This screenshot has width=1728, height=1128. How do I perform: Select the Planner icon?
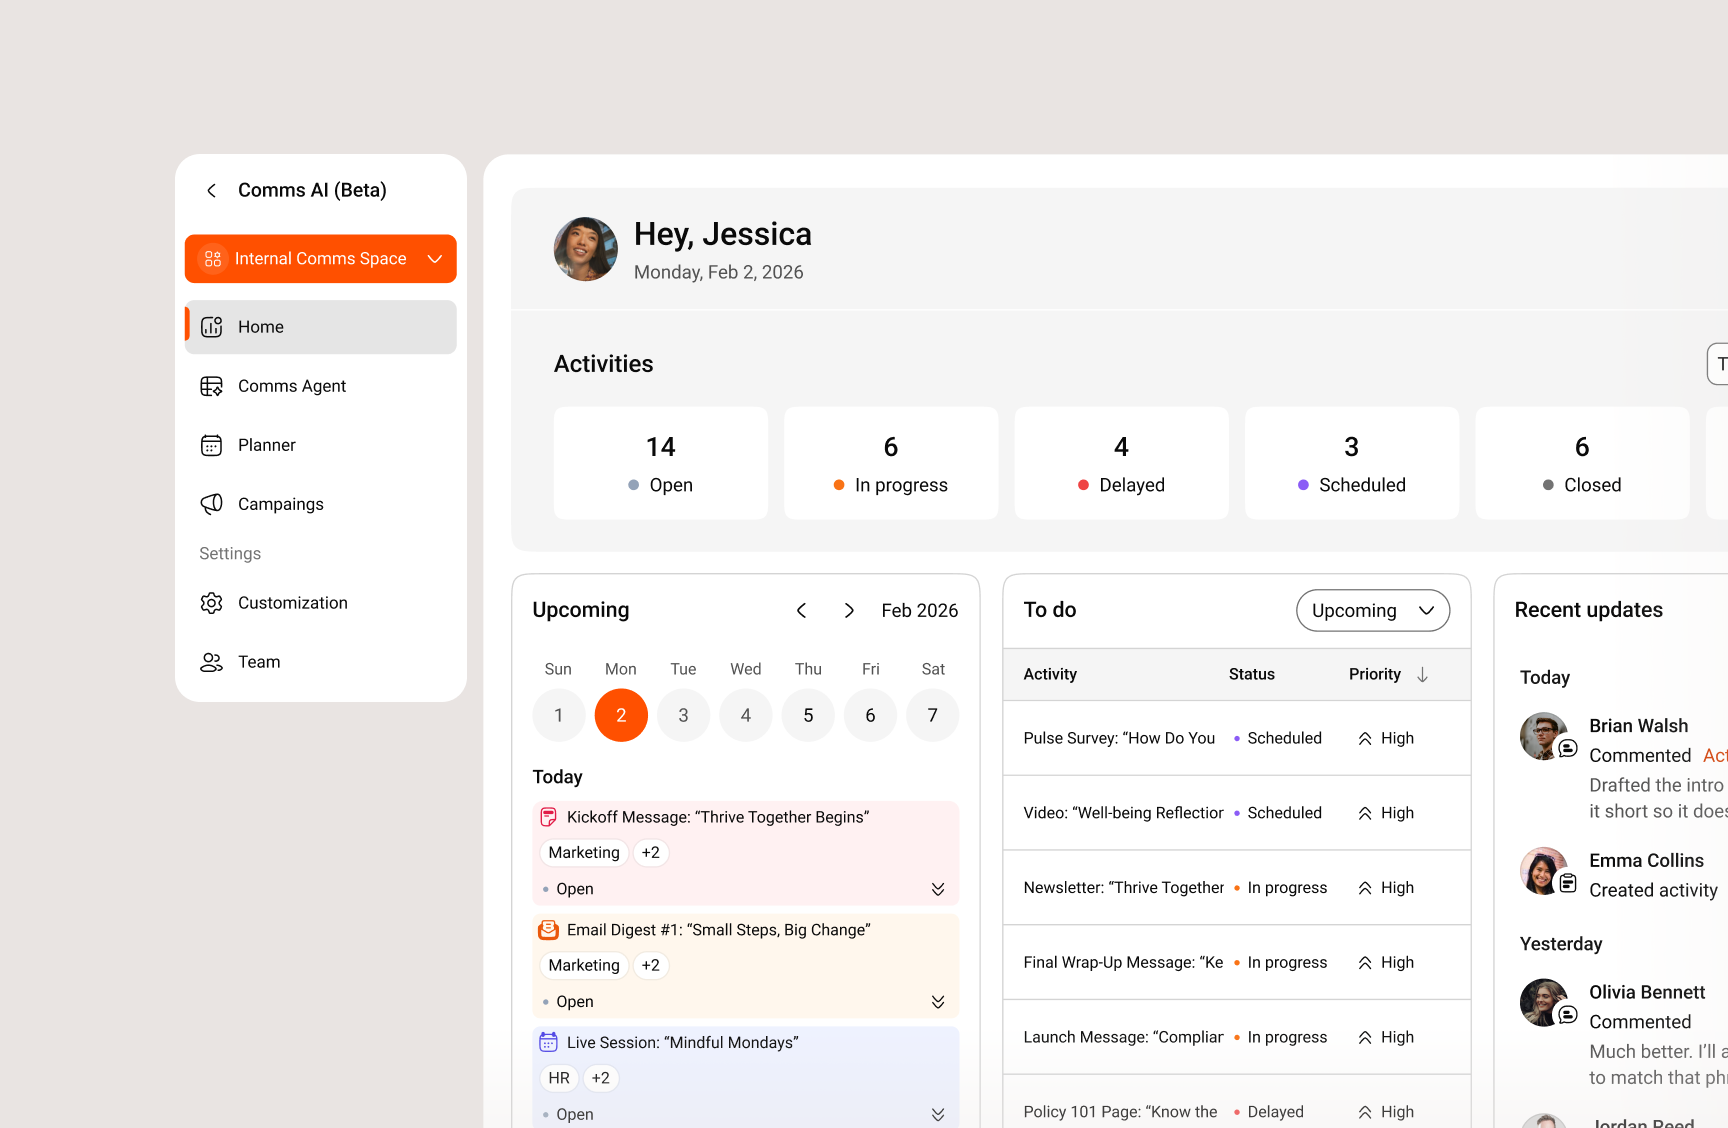(x=211, y=444)
